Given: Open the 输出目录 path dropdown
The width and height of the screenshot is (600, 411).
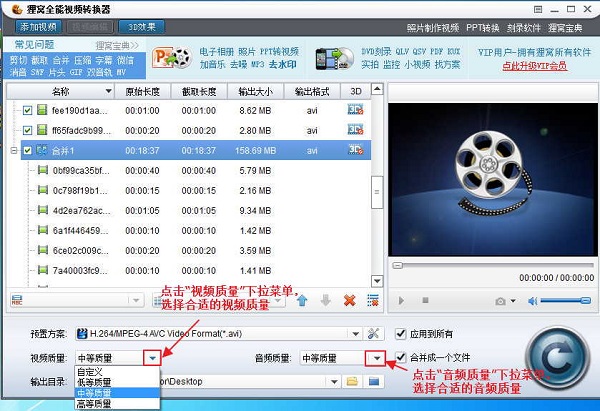Looking at the screenshot, I should (x=334, y=382).
